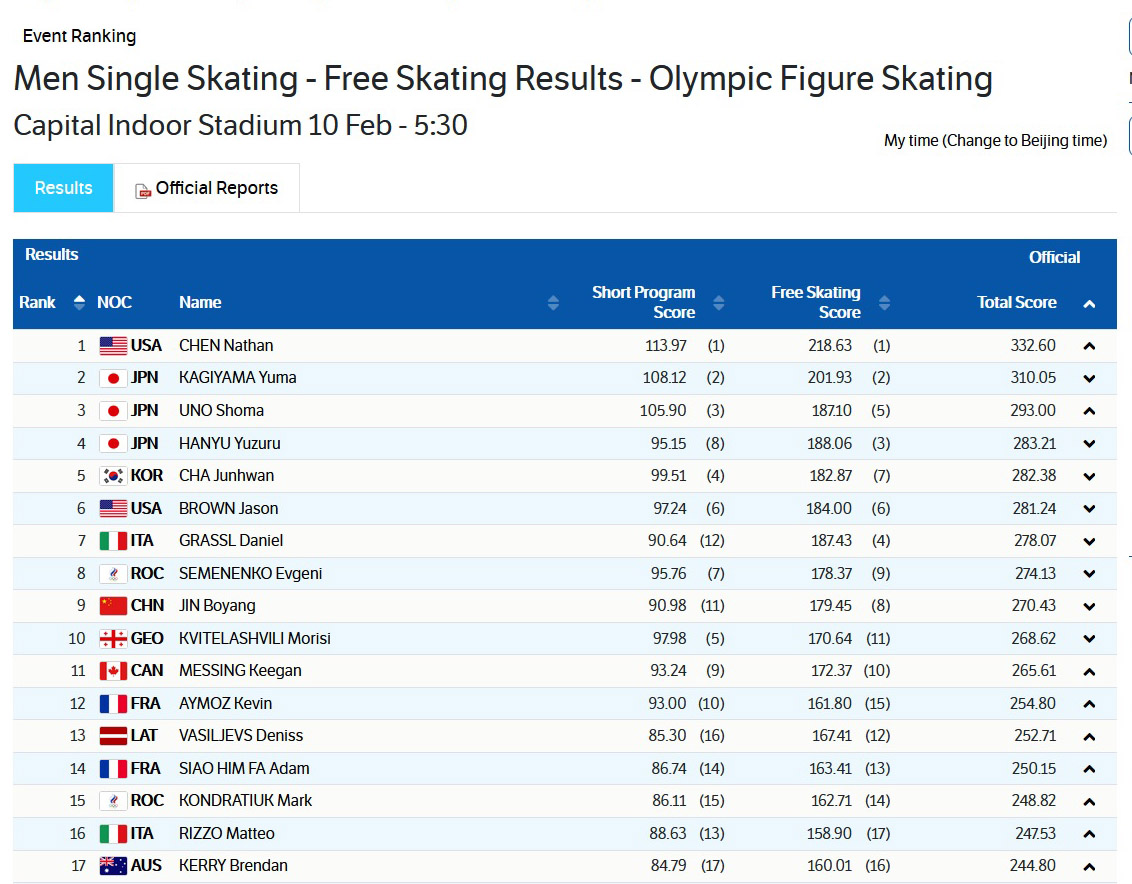Select the JIN Boyang name entry
1132x884 pixels.
click(x=217, y=606)
